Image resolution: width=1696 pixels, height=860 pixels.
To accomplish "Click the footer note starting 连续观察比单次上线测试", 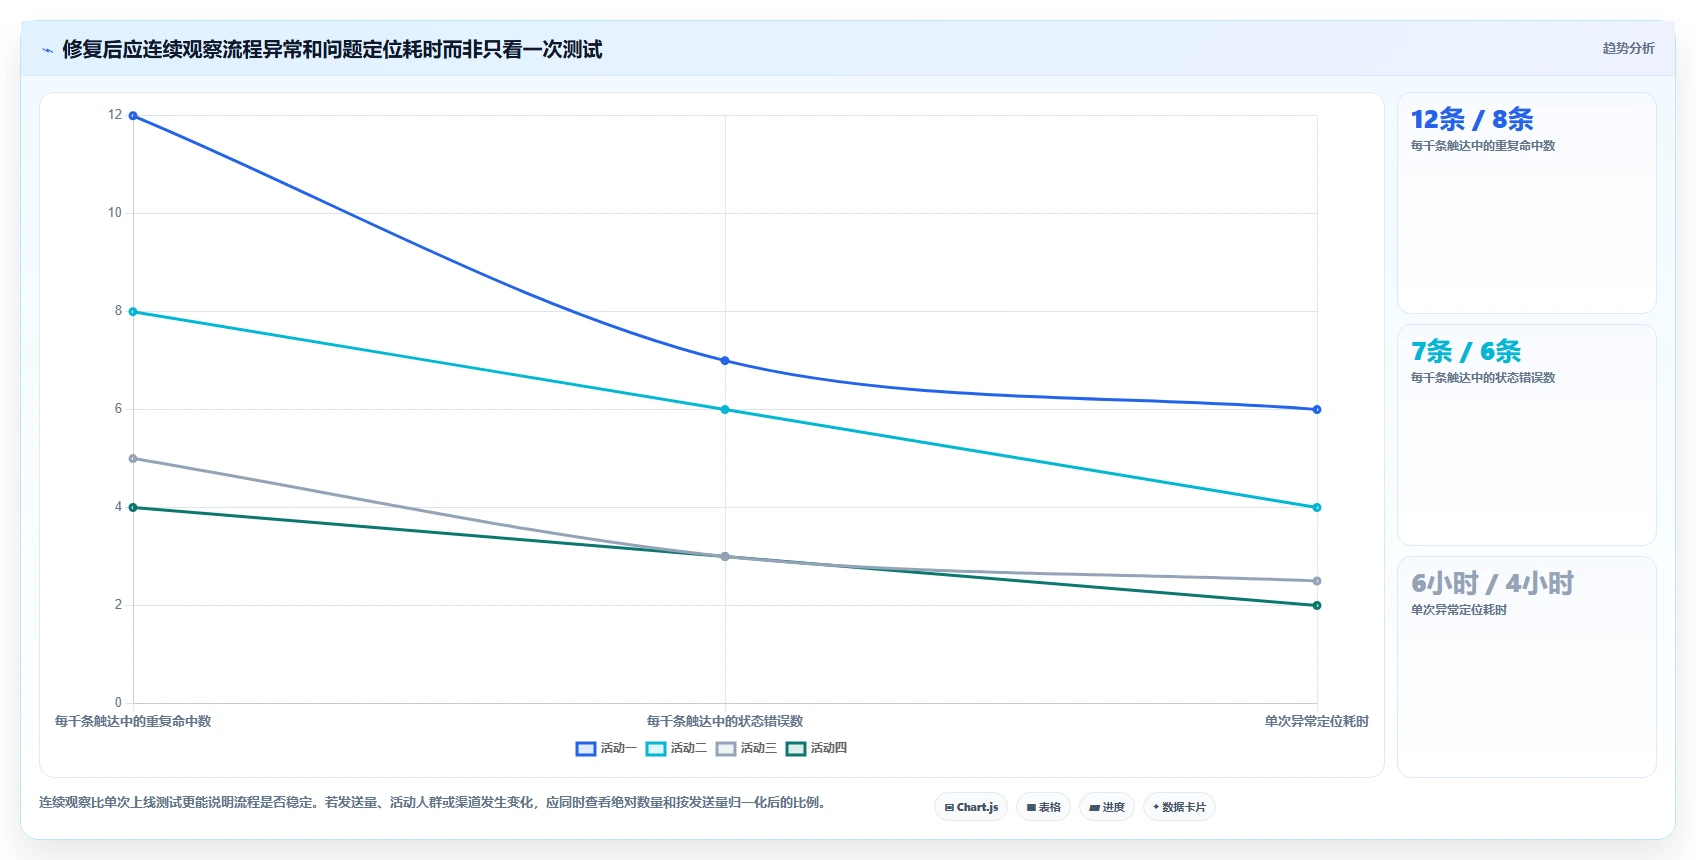I will tap(432, 802).
